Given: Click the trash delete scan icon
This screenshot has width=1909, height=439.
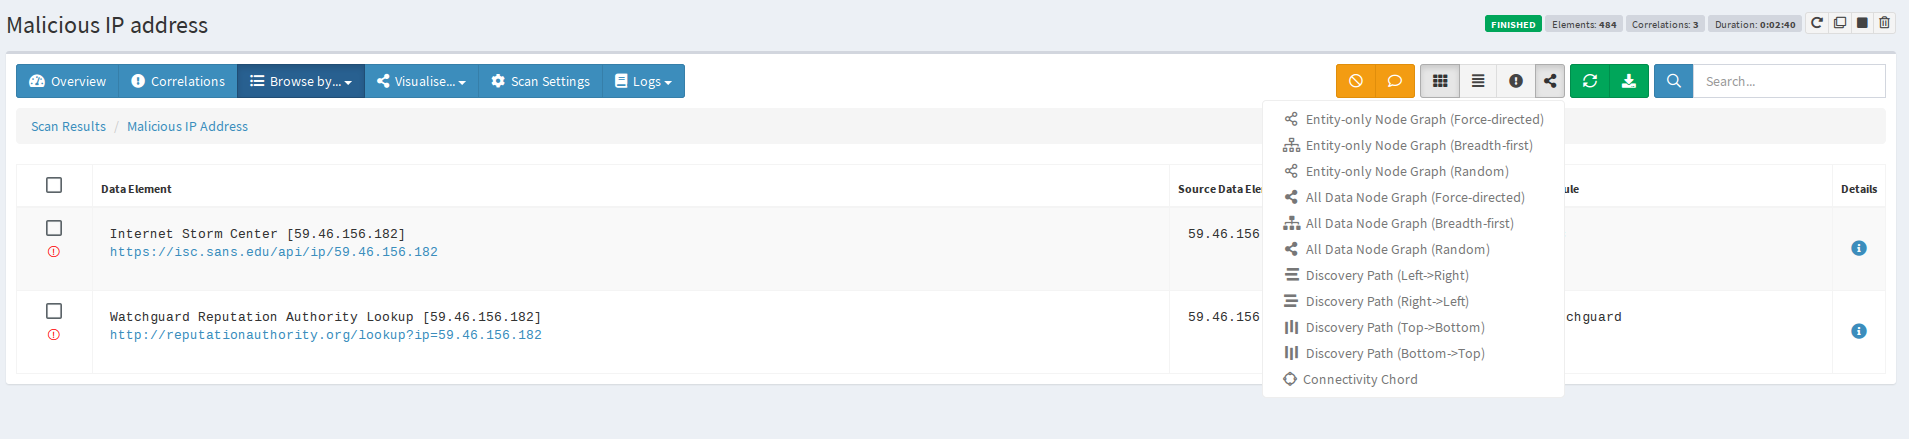Looking at the screenshot, I should 1884,23.
